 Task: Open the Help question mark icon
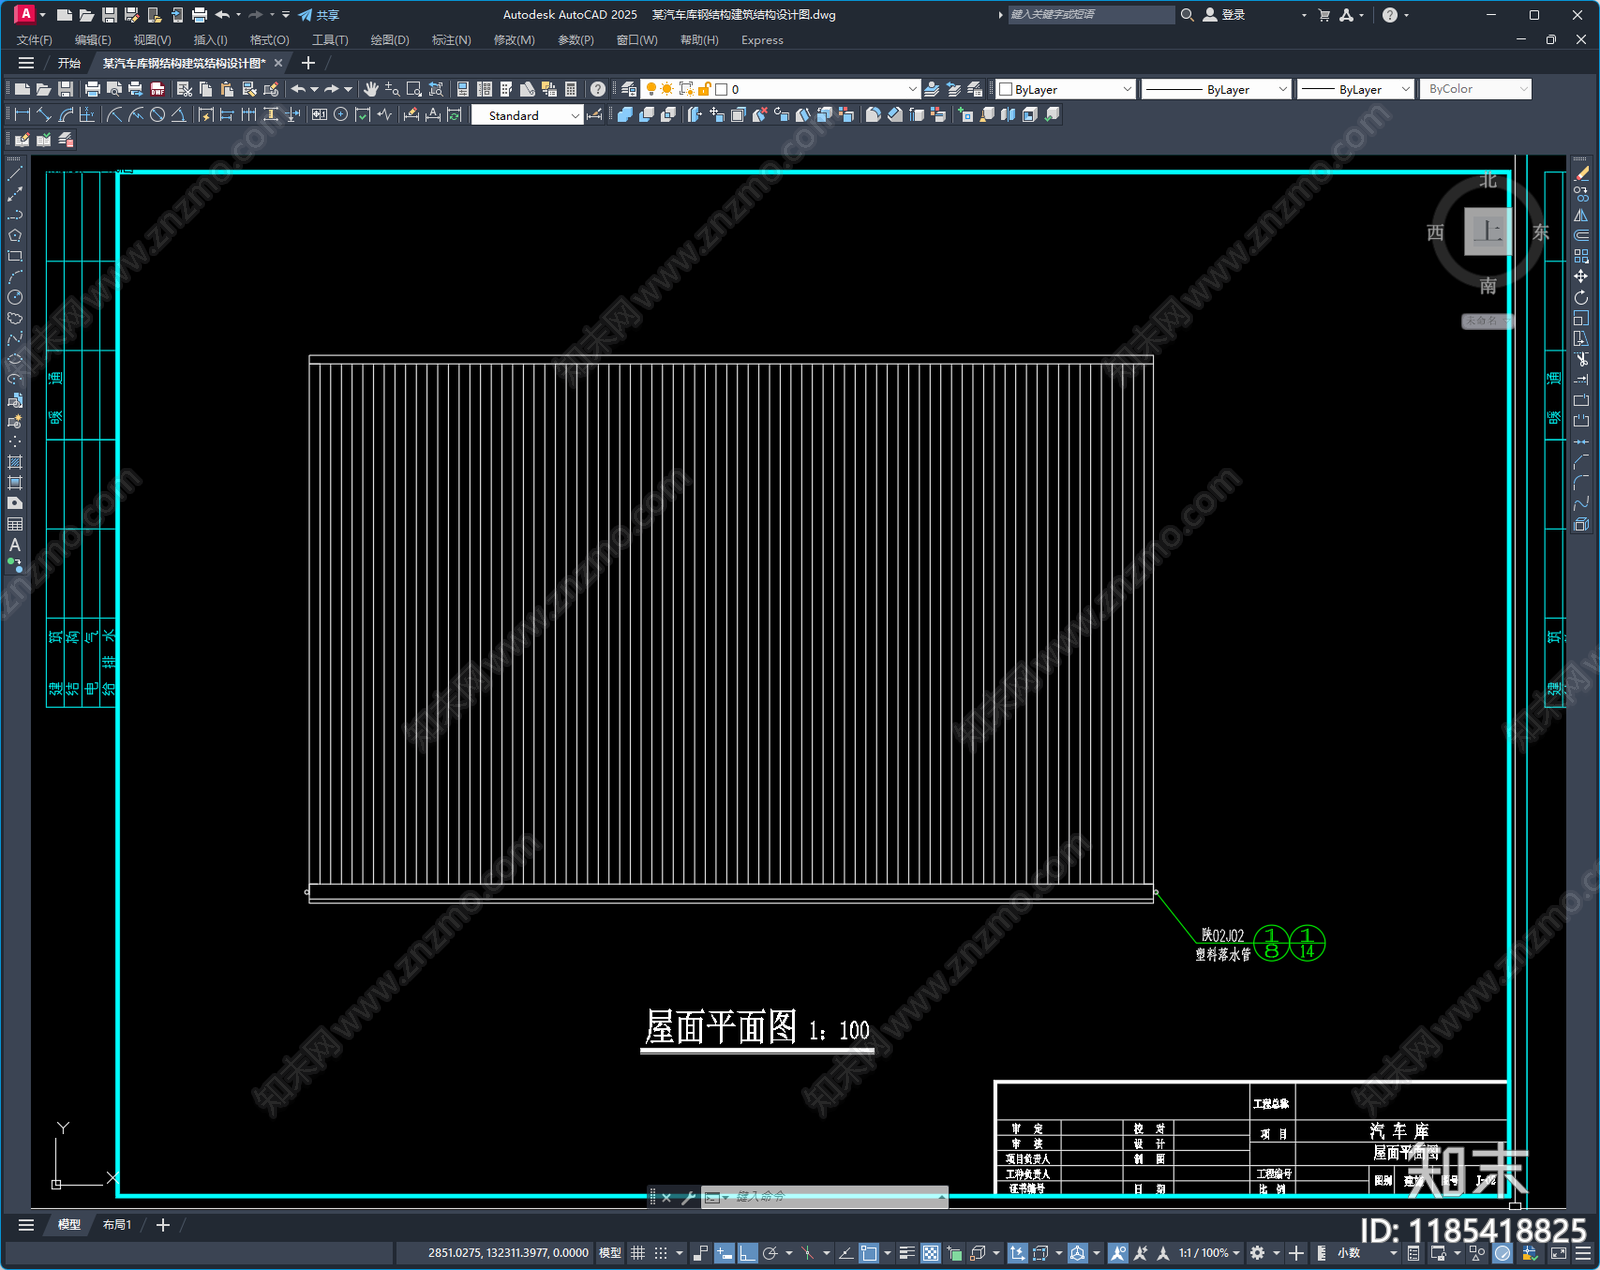[x=598, y=89]
